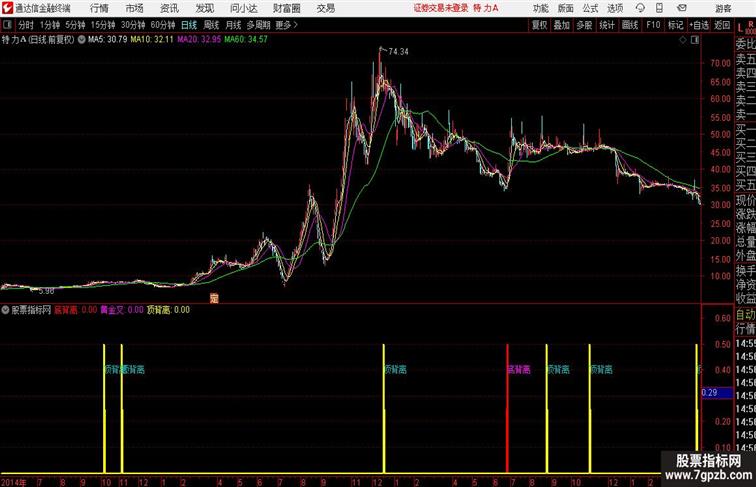Switch to the 30分钟 period tab
The image size is (756, 487).
pyautogui.click(x=133, y=25)
